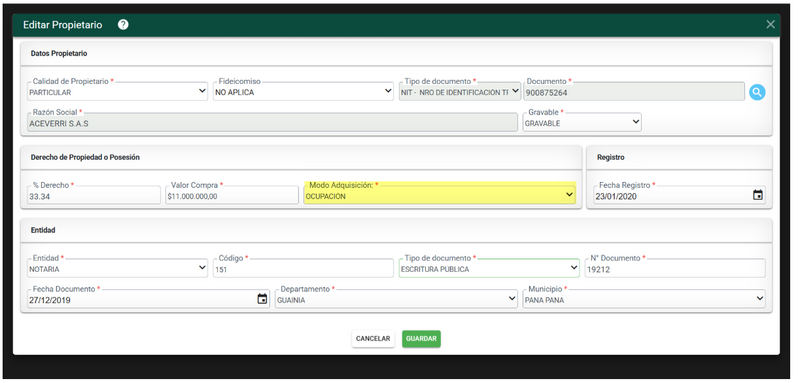800x383 pixels.
Task: Expand the Municipio PANA PANA dropdown
Action: [x=644, y=299]
